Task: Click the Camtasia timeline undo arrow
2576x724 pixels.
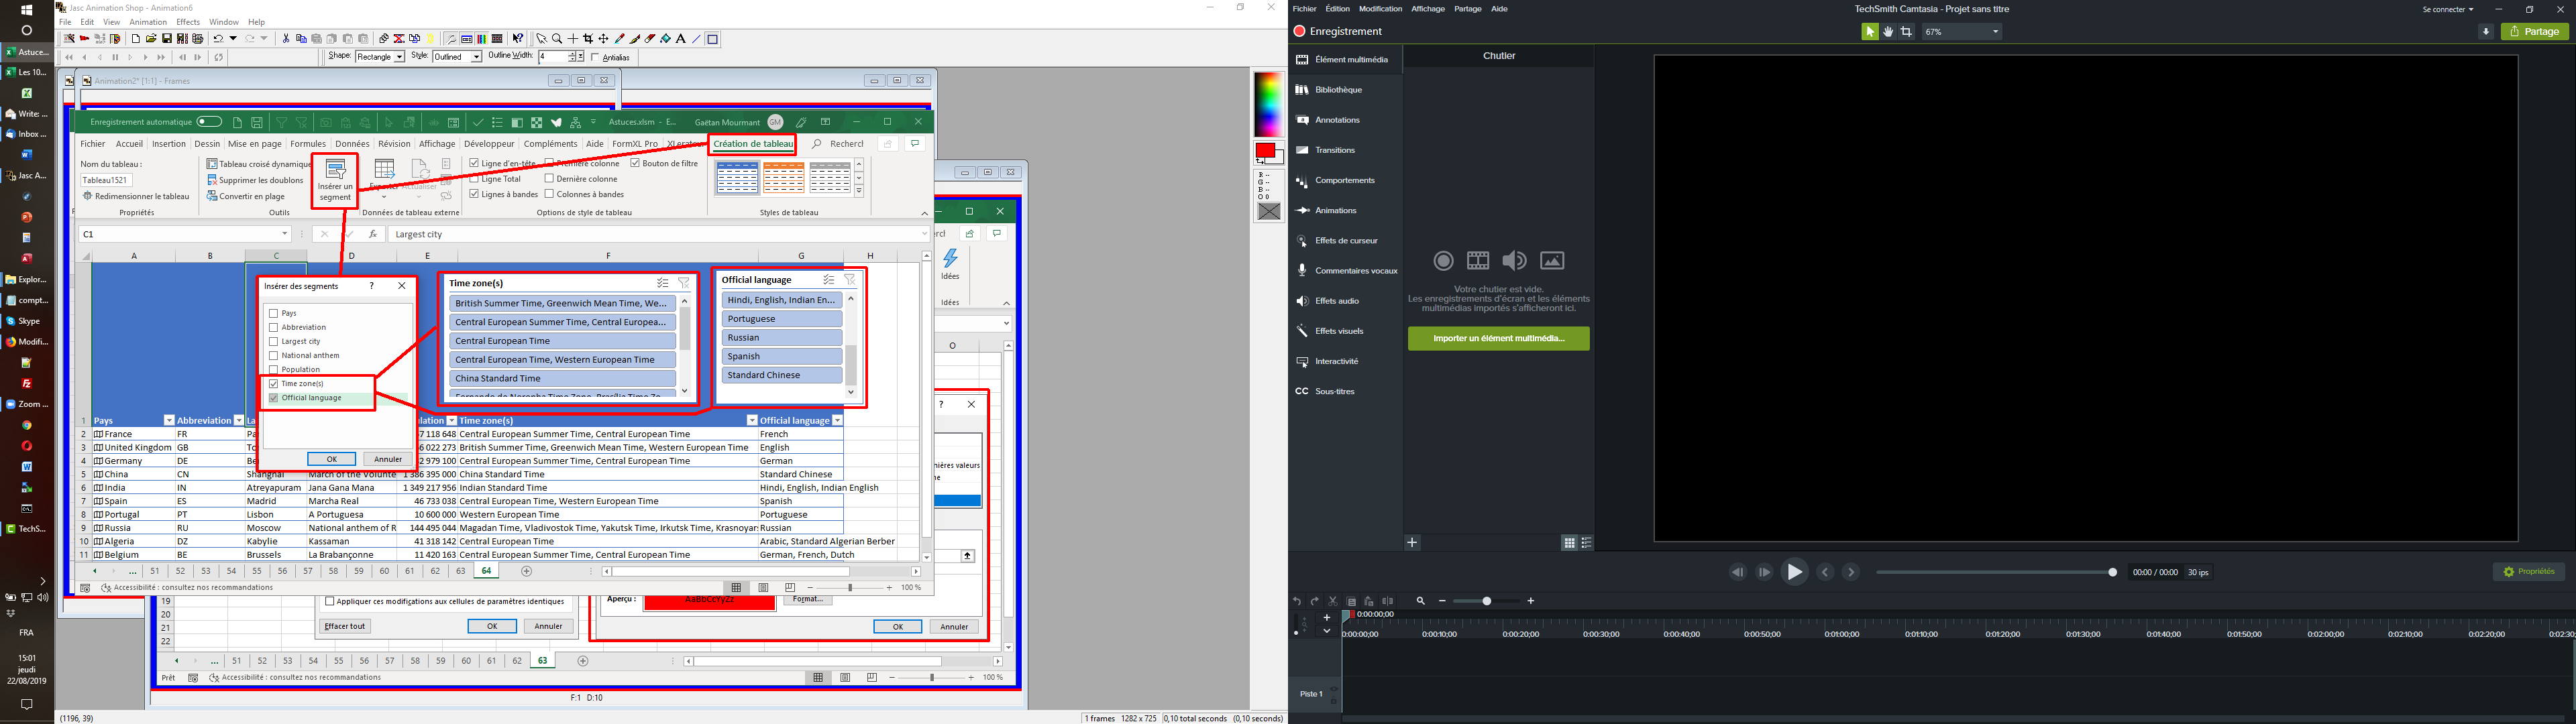Action: coord(1297,601)
